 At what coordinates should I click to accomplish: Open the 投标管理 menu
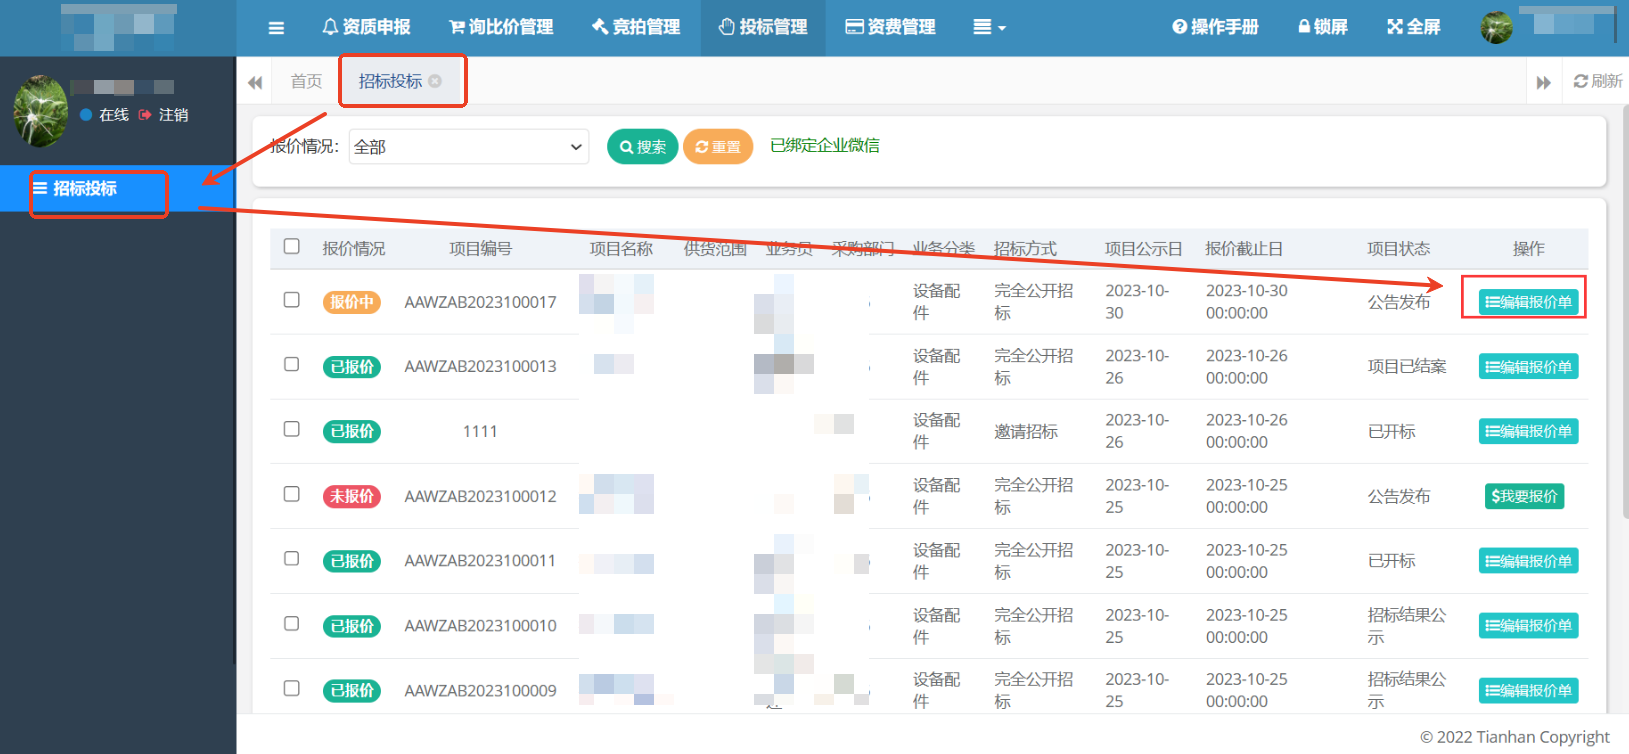[x=763, y=27]
